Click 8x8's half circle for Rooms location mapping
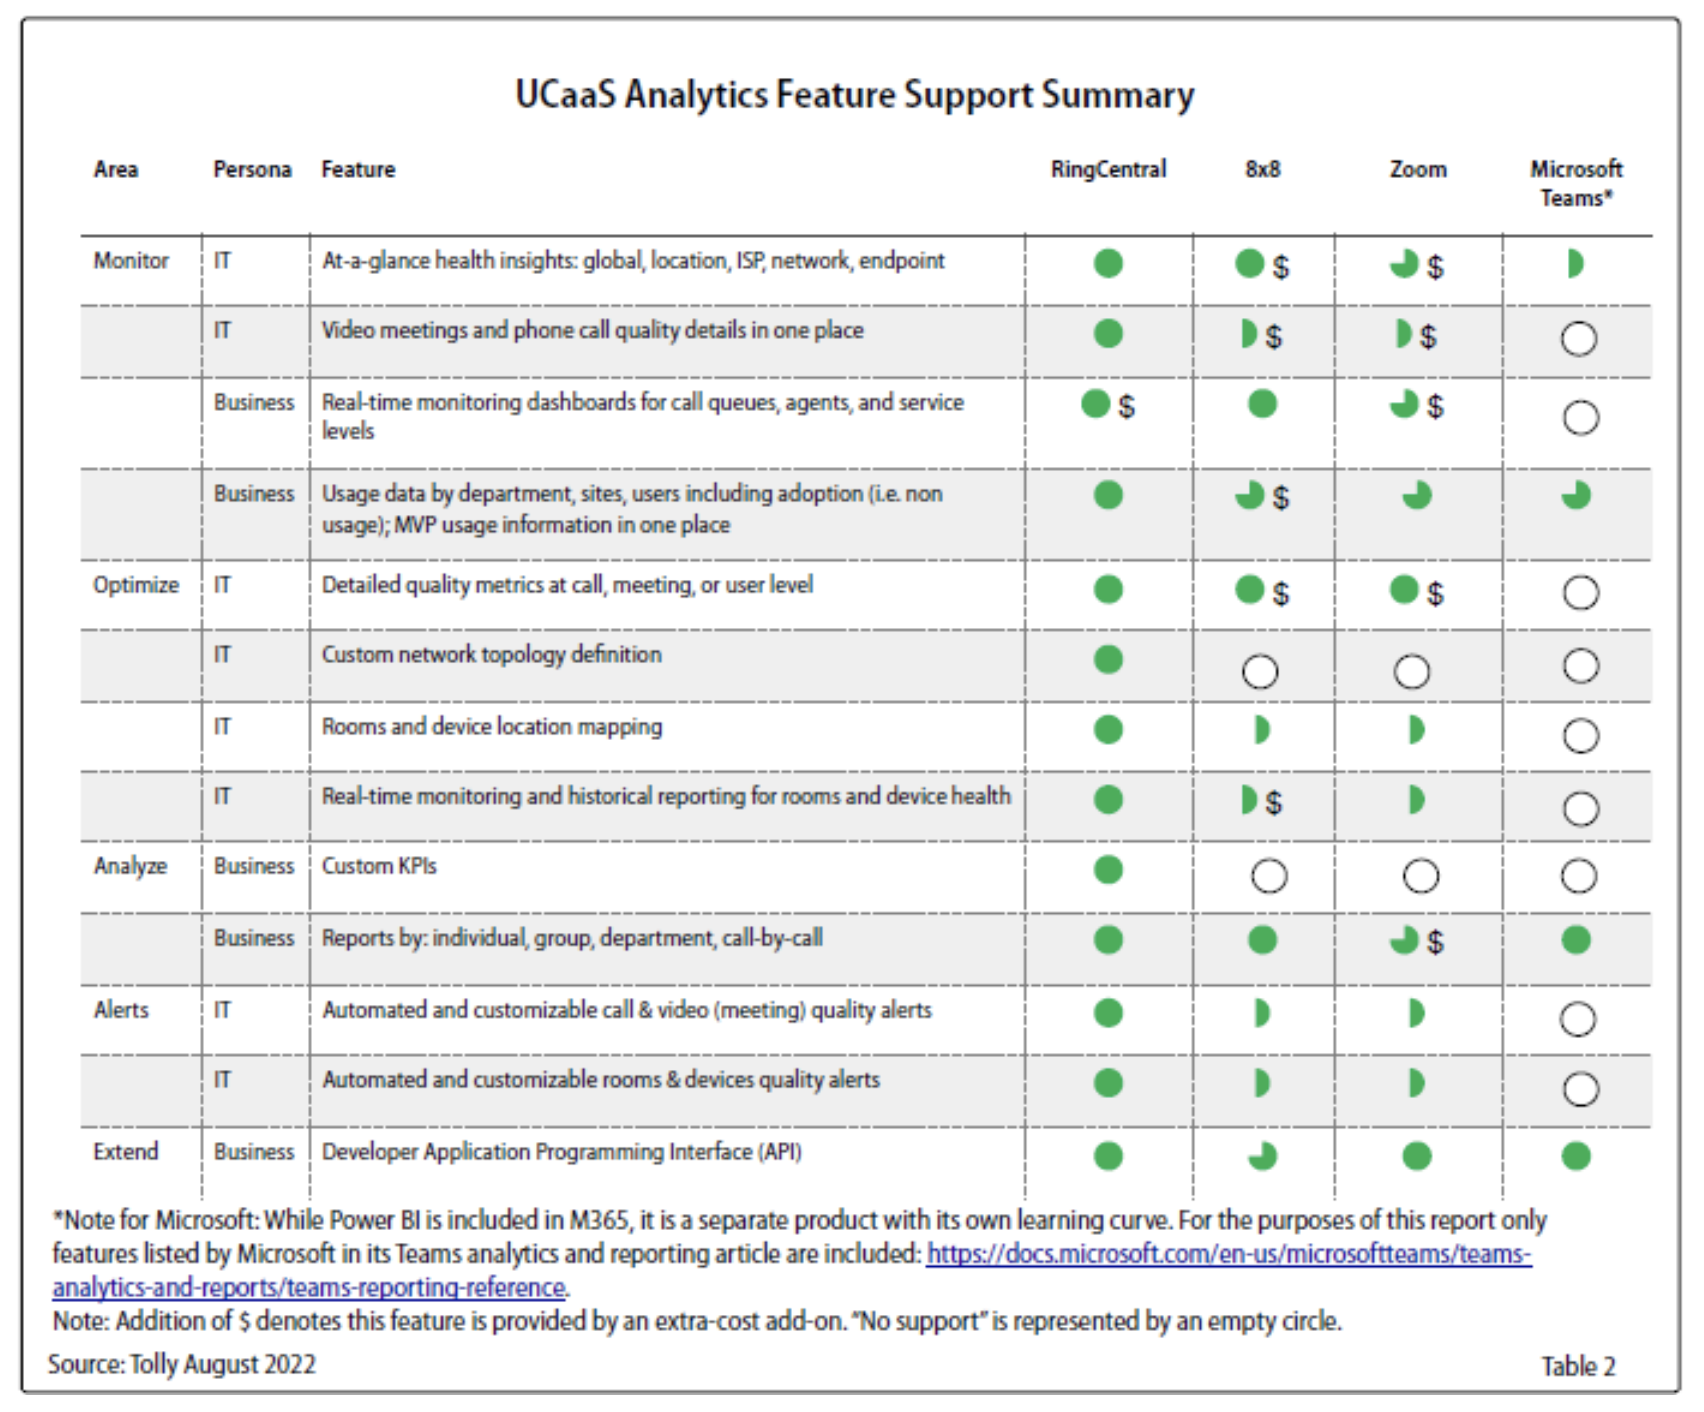This screenshot has width=1704, height=1412. tap(1261, 730)
